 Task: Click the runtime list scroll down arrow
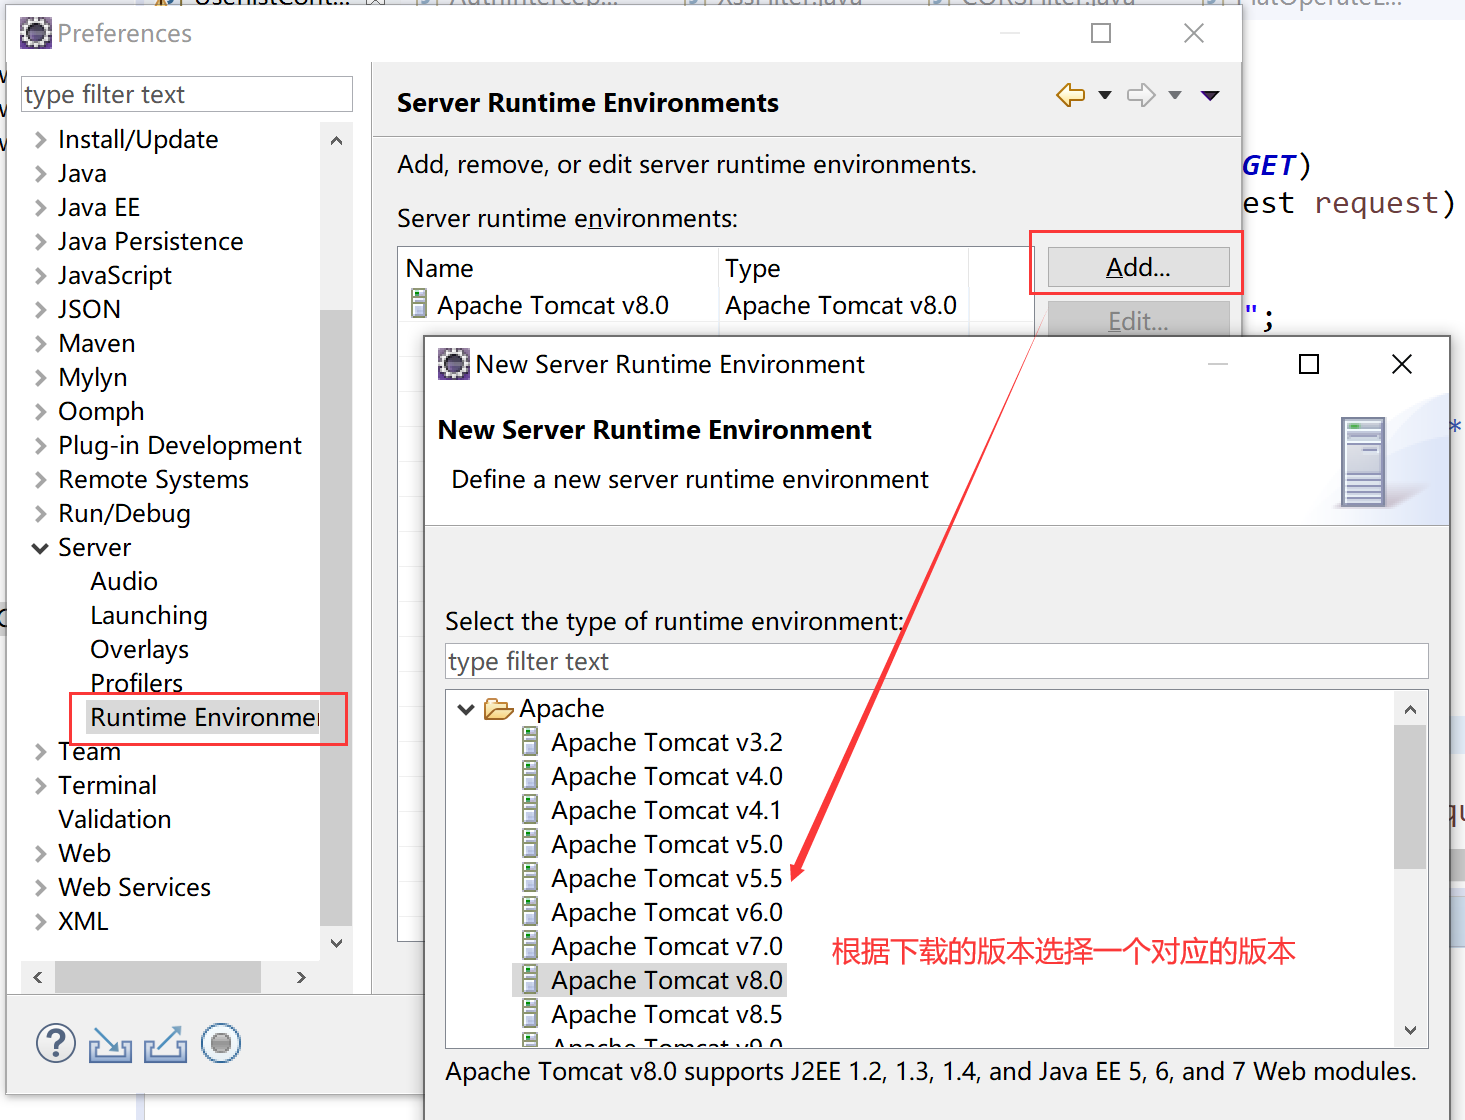coord(1410,1030)
